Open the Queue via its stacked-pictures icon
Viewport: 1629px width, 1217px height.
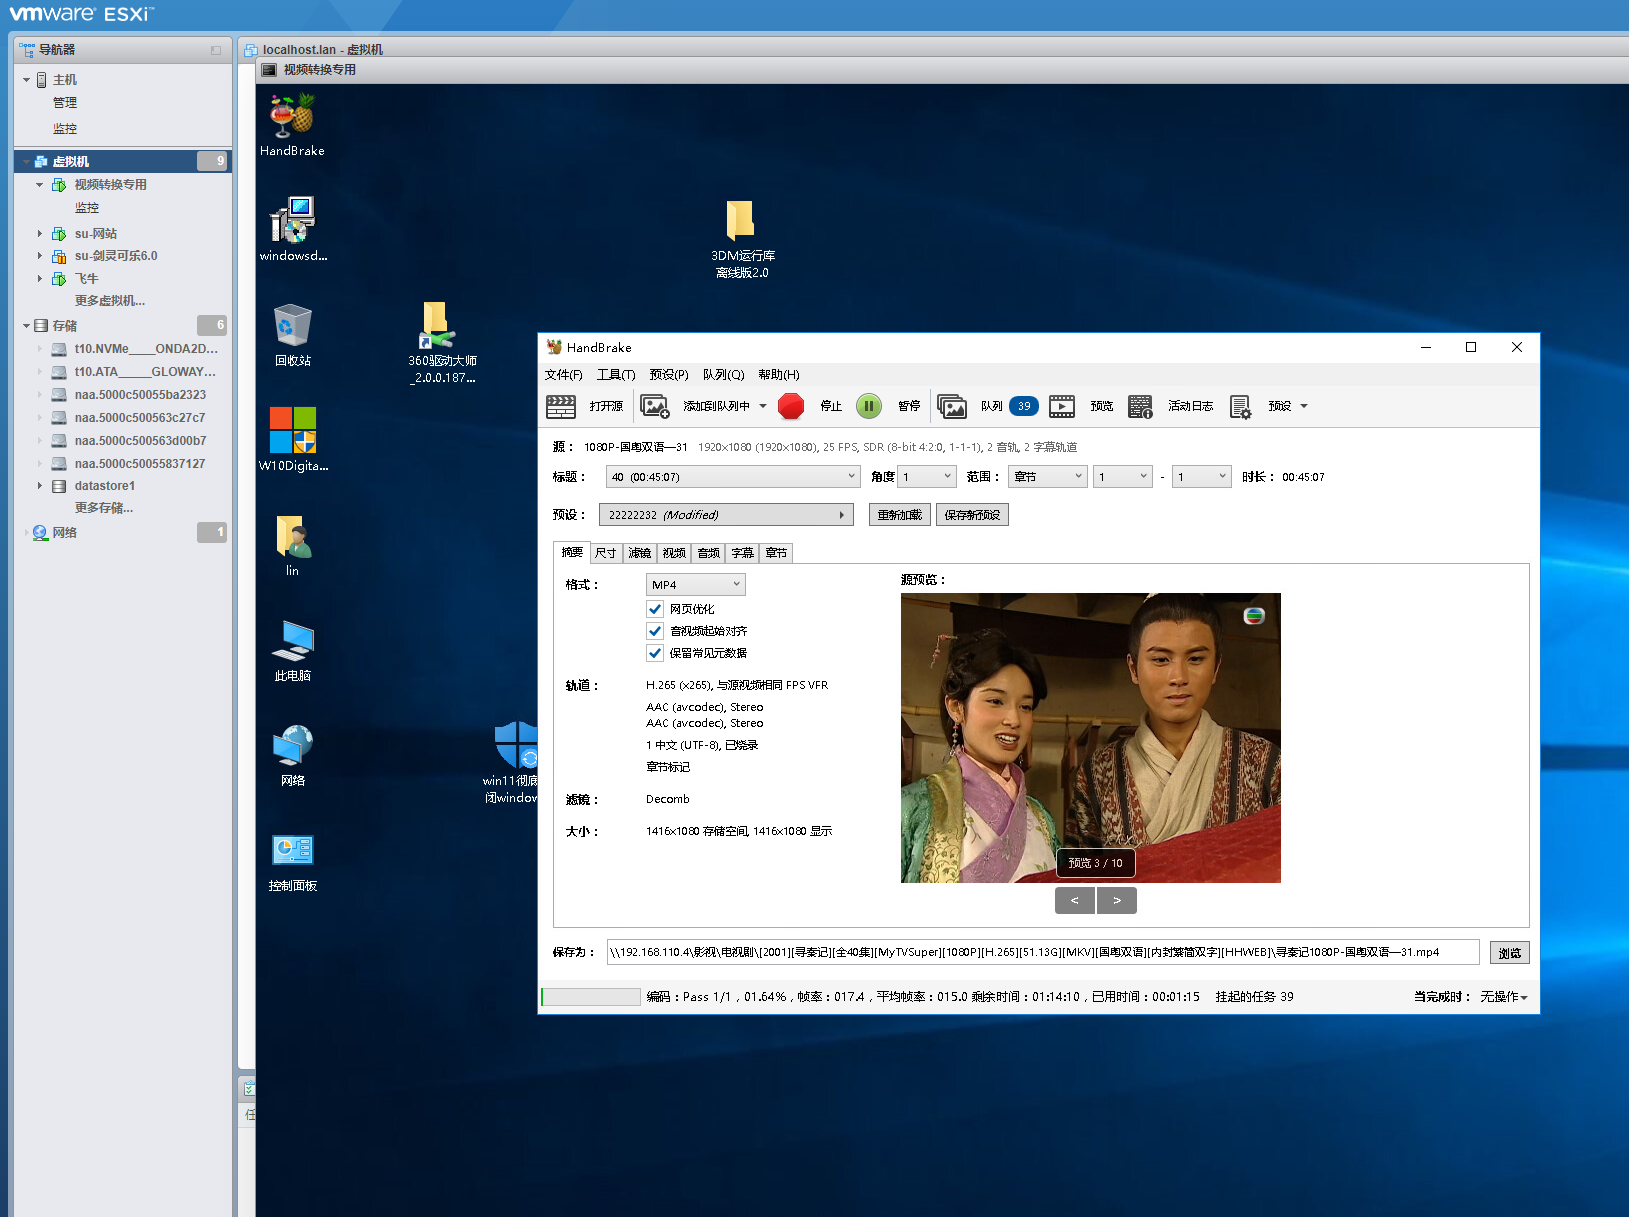[952, 406]
